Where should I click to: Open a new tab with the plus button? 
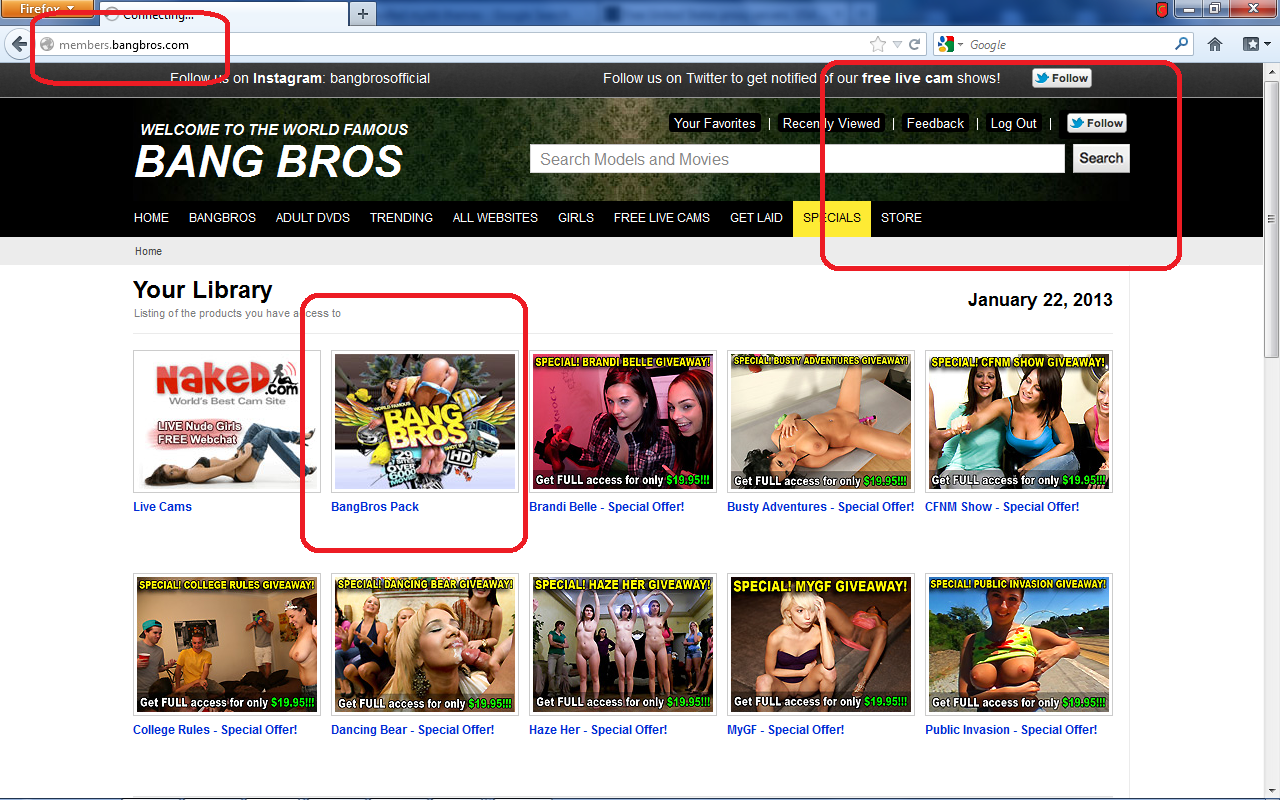coord(362,14)
